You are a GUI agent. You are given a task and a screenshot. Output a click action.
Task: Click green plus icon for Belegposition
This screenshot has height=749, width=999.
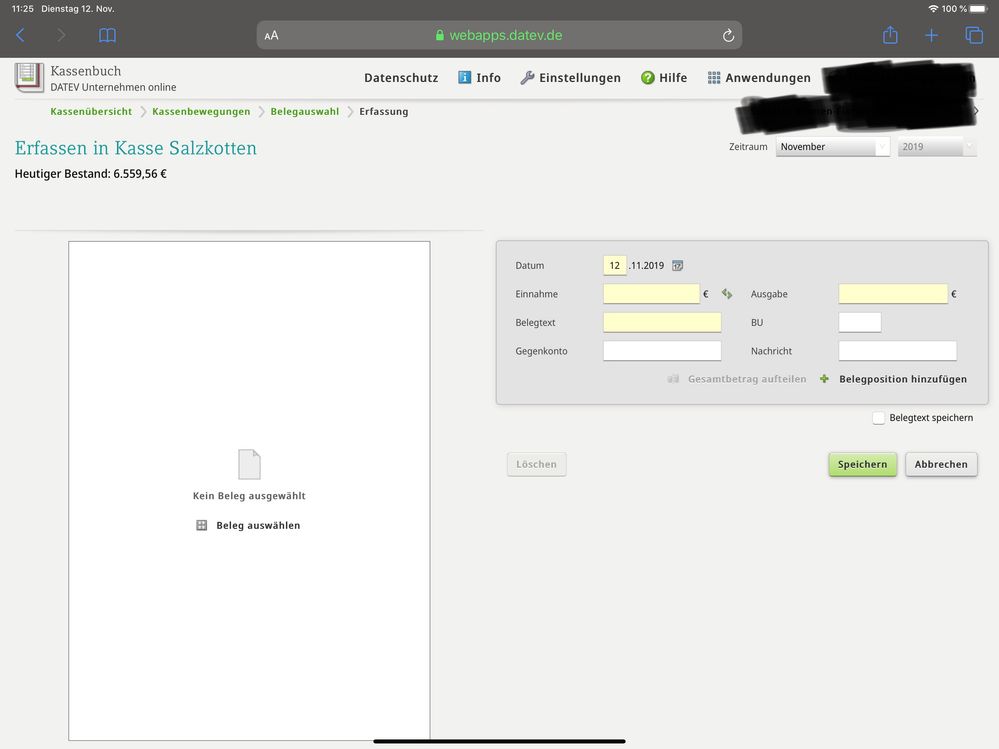coord(824,379)
